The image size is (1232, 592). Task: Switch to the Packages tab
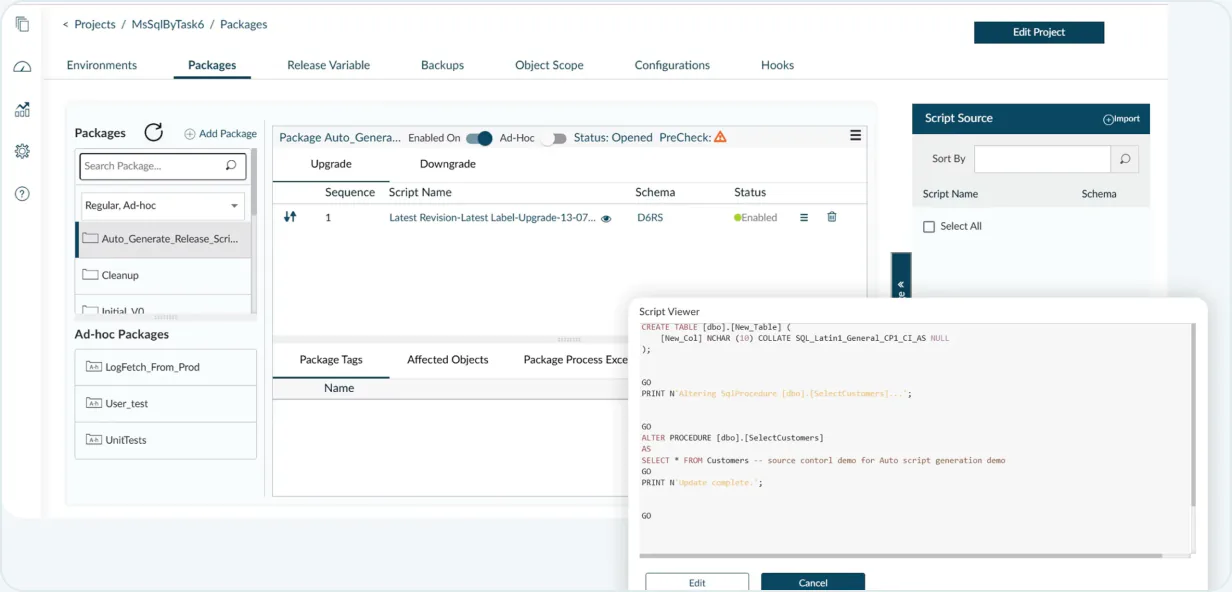click(x=212, y=65)
